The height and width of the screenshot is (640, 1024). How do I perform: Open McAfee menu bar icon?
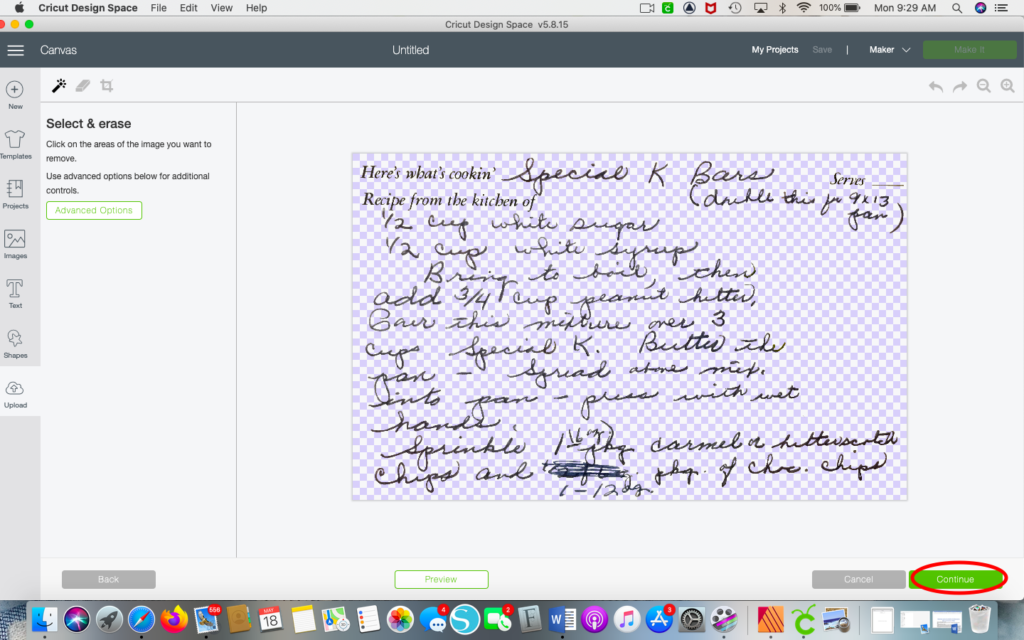711,8
